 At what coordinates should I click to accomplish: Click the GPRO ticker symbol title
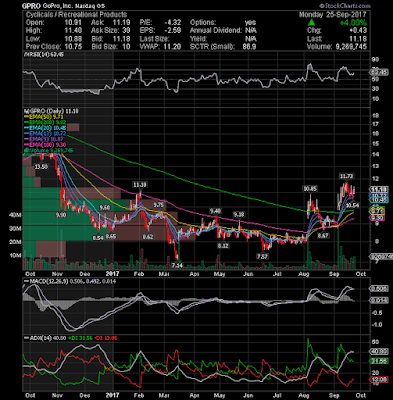coord(30,6)
